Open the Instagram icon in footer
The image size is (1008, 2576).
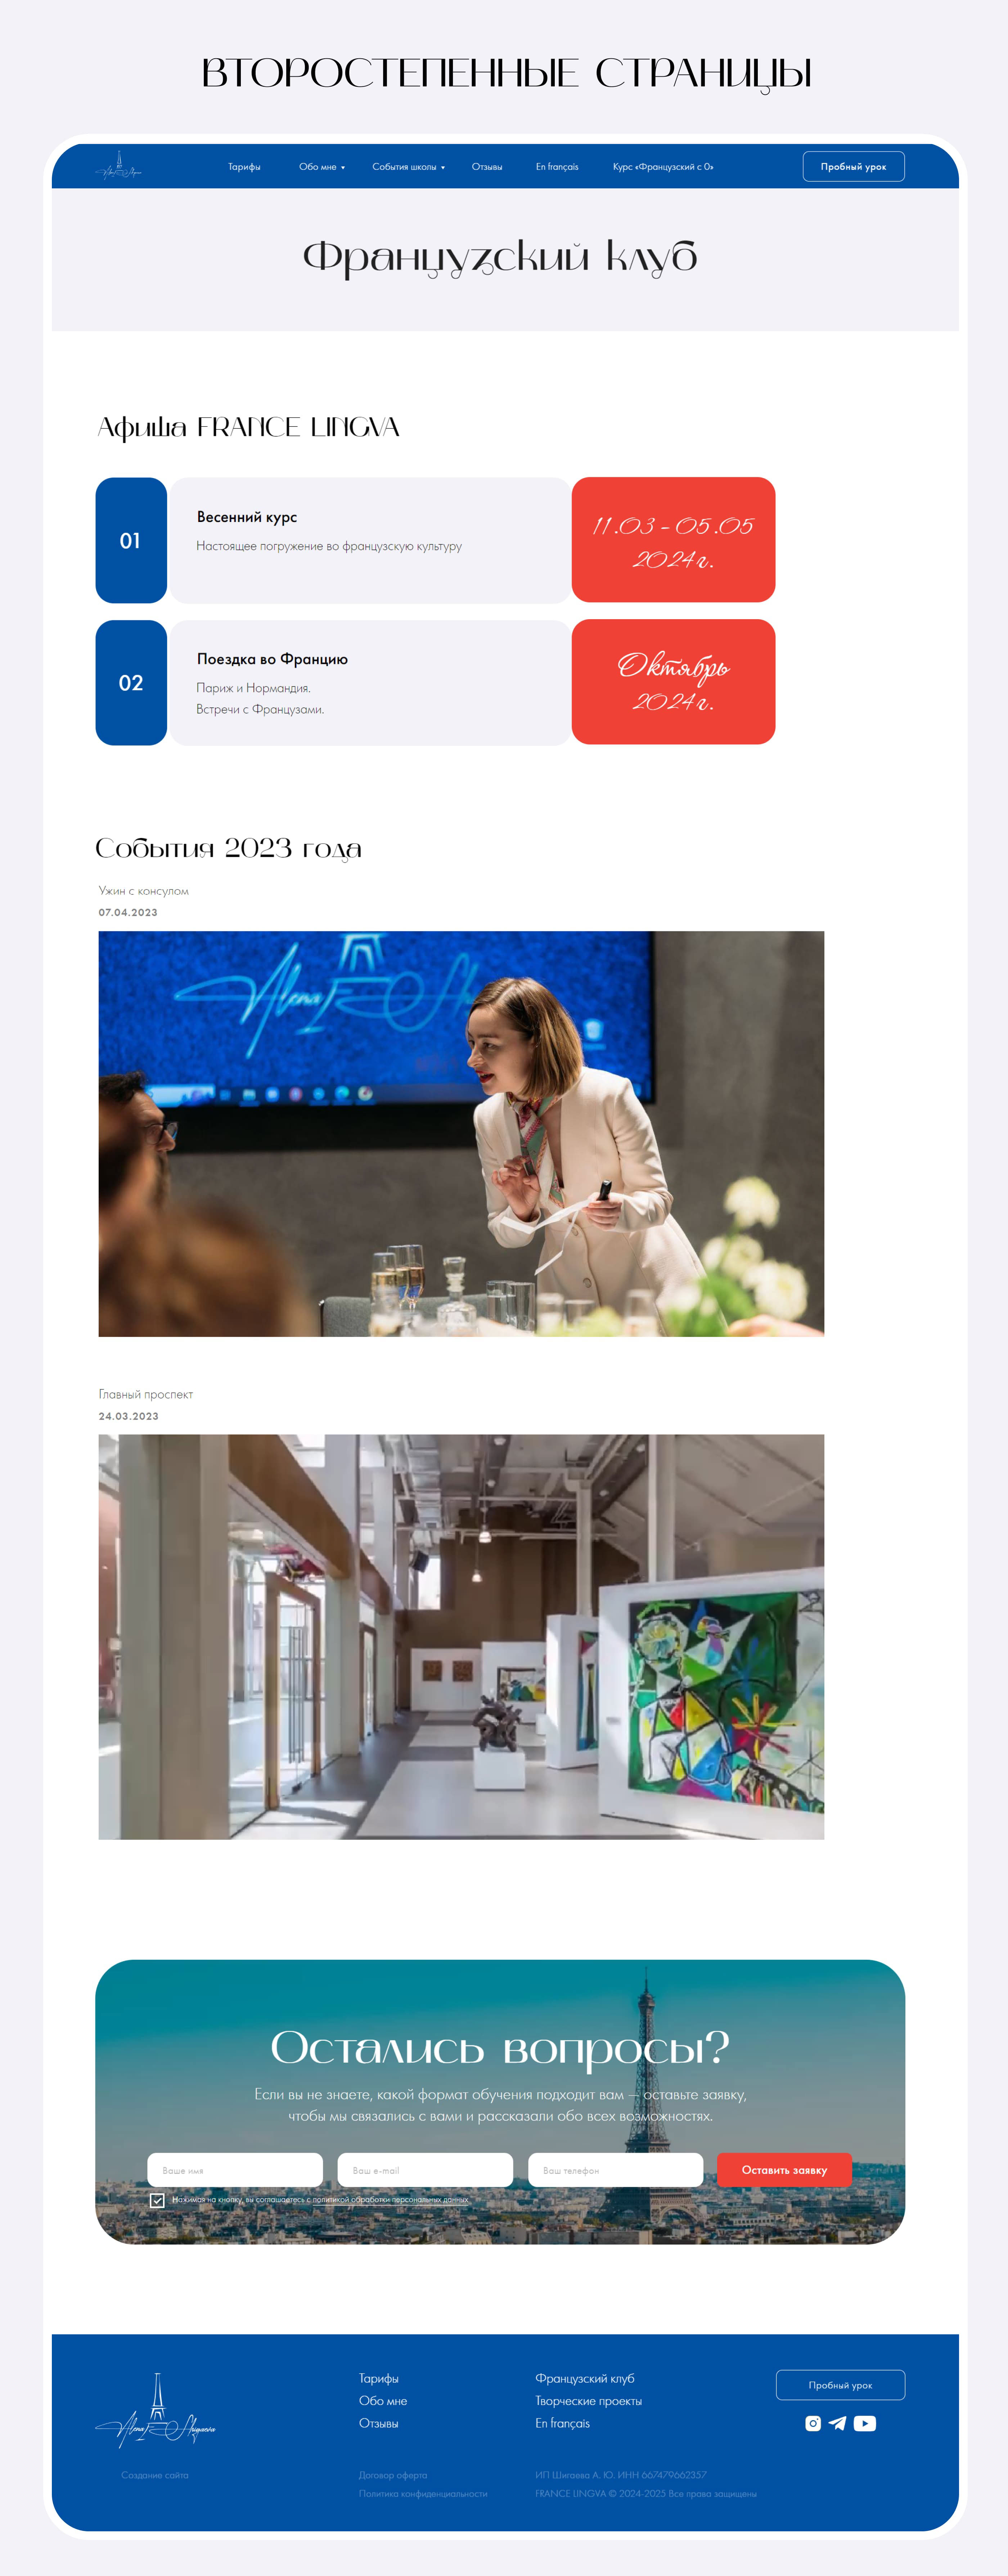813,2423
